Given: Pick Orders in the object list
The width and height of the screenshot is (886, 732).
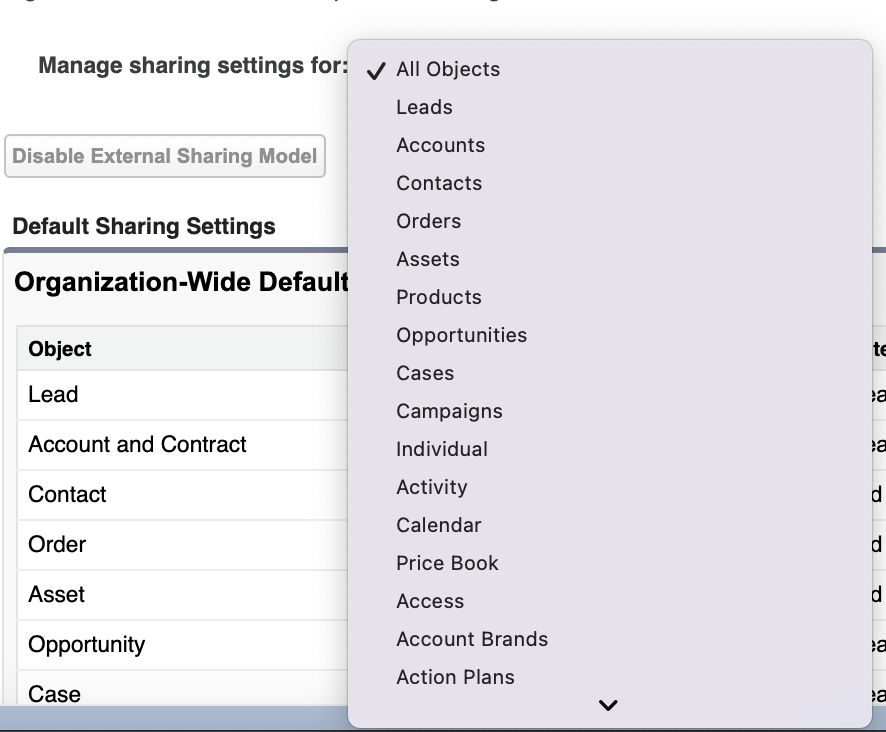Looking at the screenshot, I should pos(428,221).
